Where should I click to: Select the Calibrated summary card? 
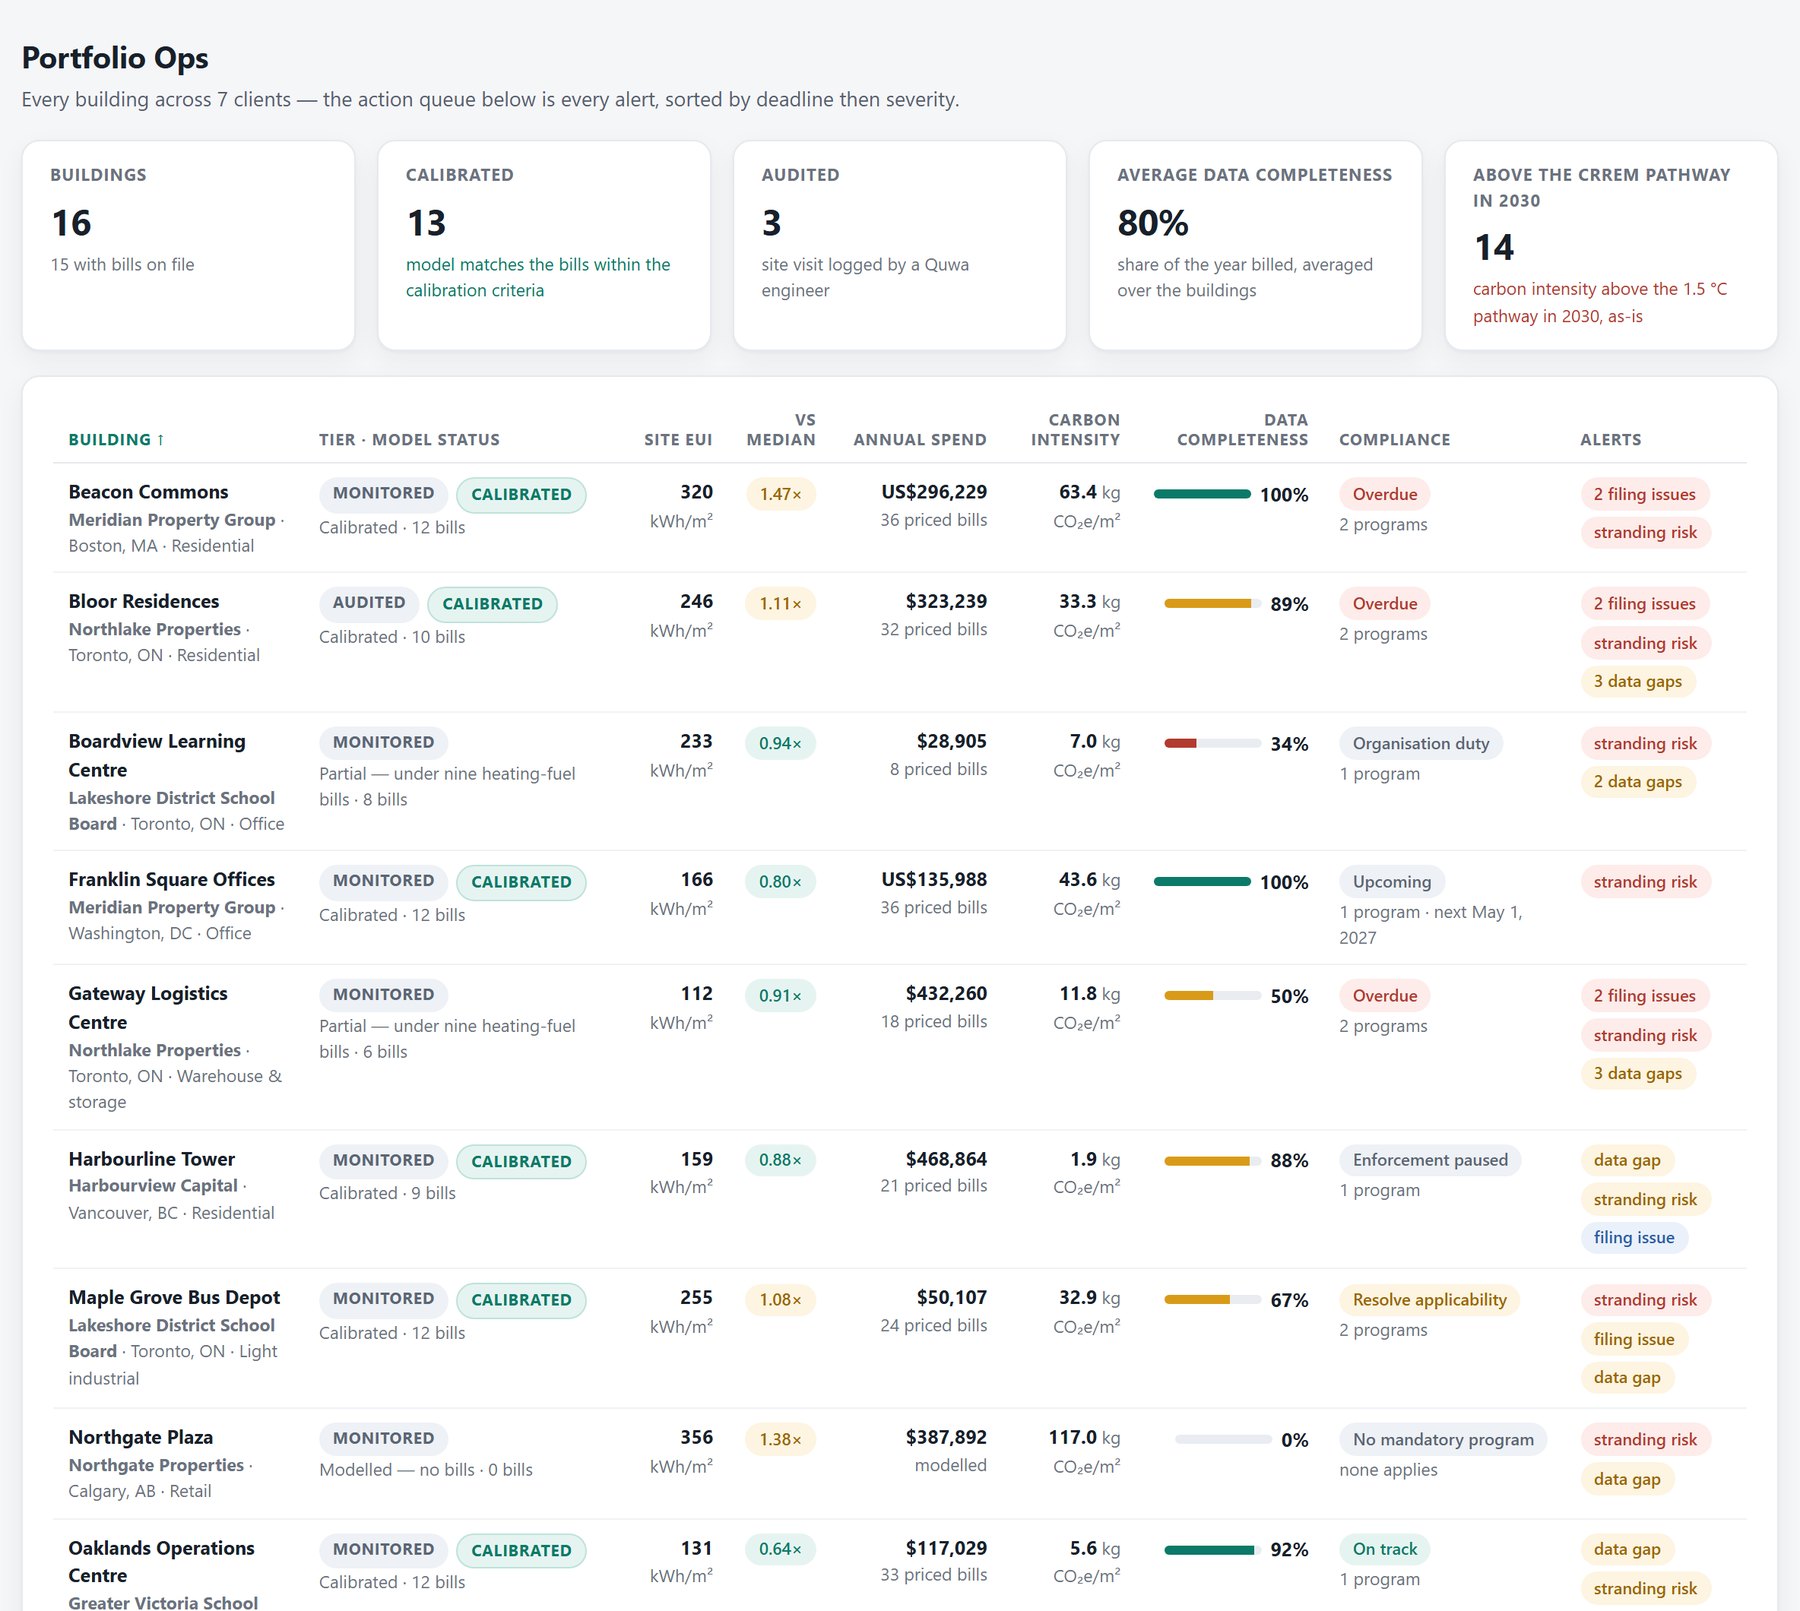[x=544, y=245]
